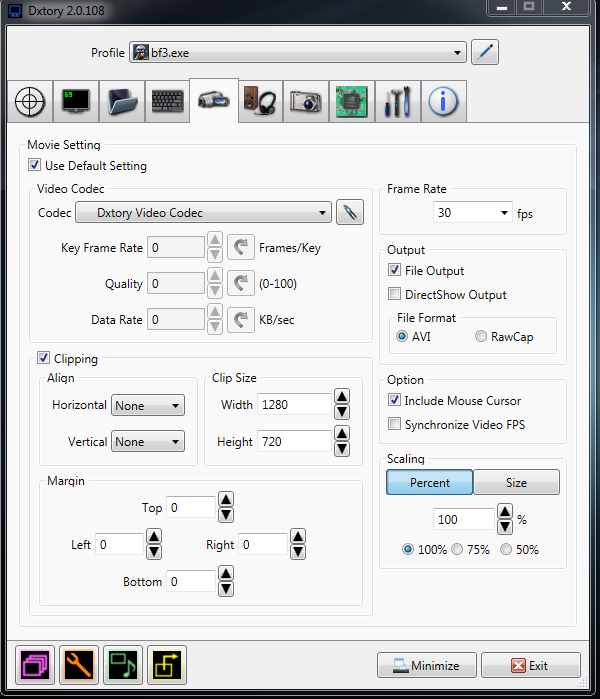600x699 pixels.
Task: Enable Synchronize Video FPS checkbox
Action: (394, 424)
